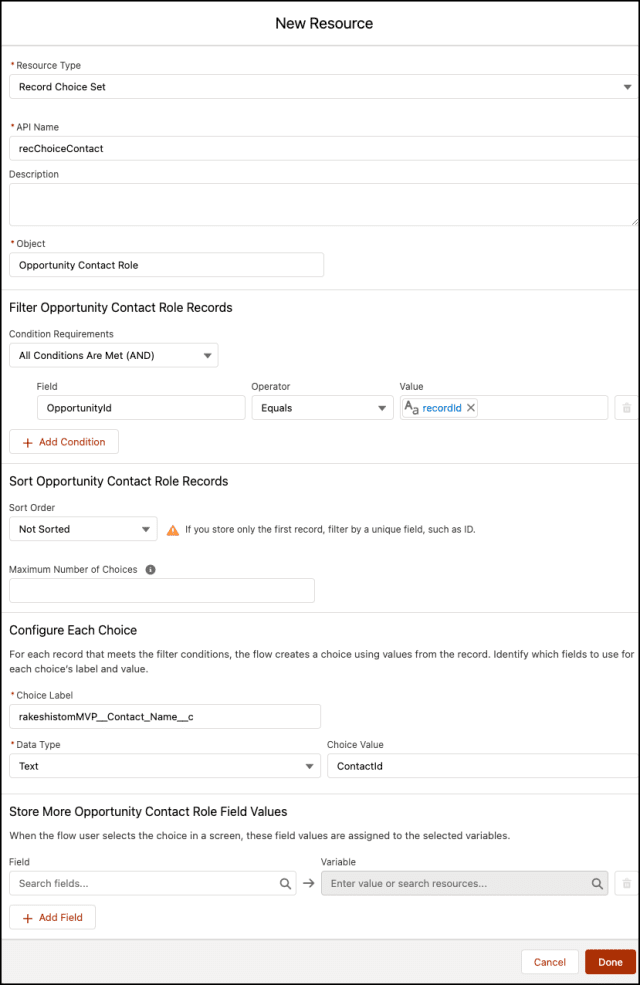Click the Choice Label input field
Image resolution: width=640 pixels, height=985 pixels.
[x=165, y=716]
